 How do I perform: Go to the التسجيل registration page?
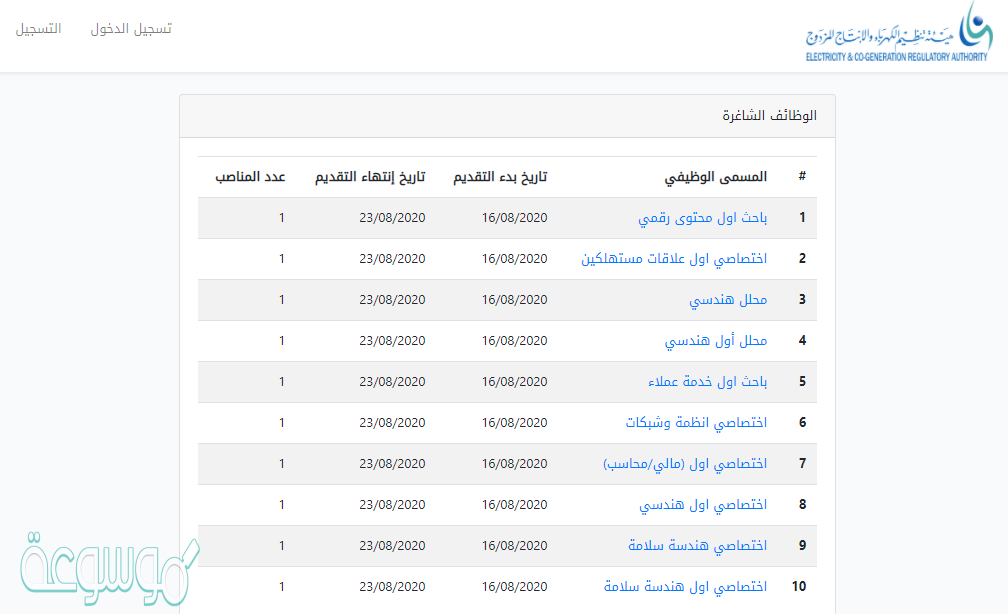(38, 29)
